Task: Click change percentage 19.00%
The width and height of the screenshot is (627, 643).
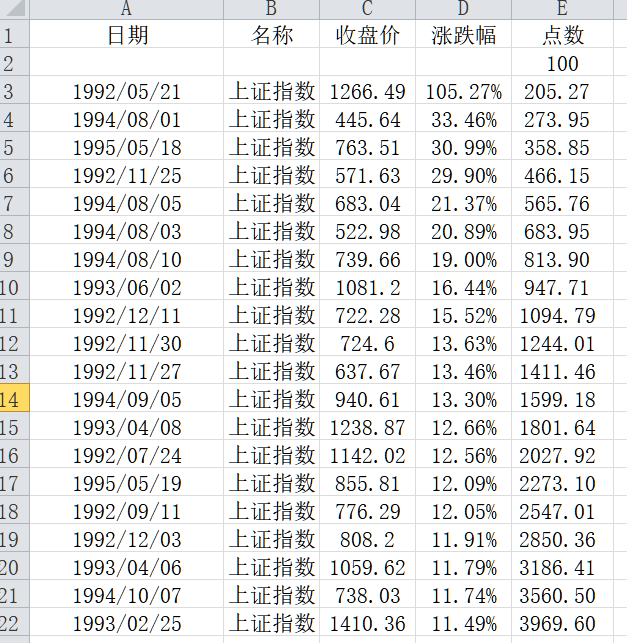Action: click(x=463, y=258)
